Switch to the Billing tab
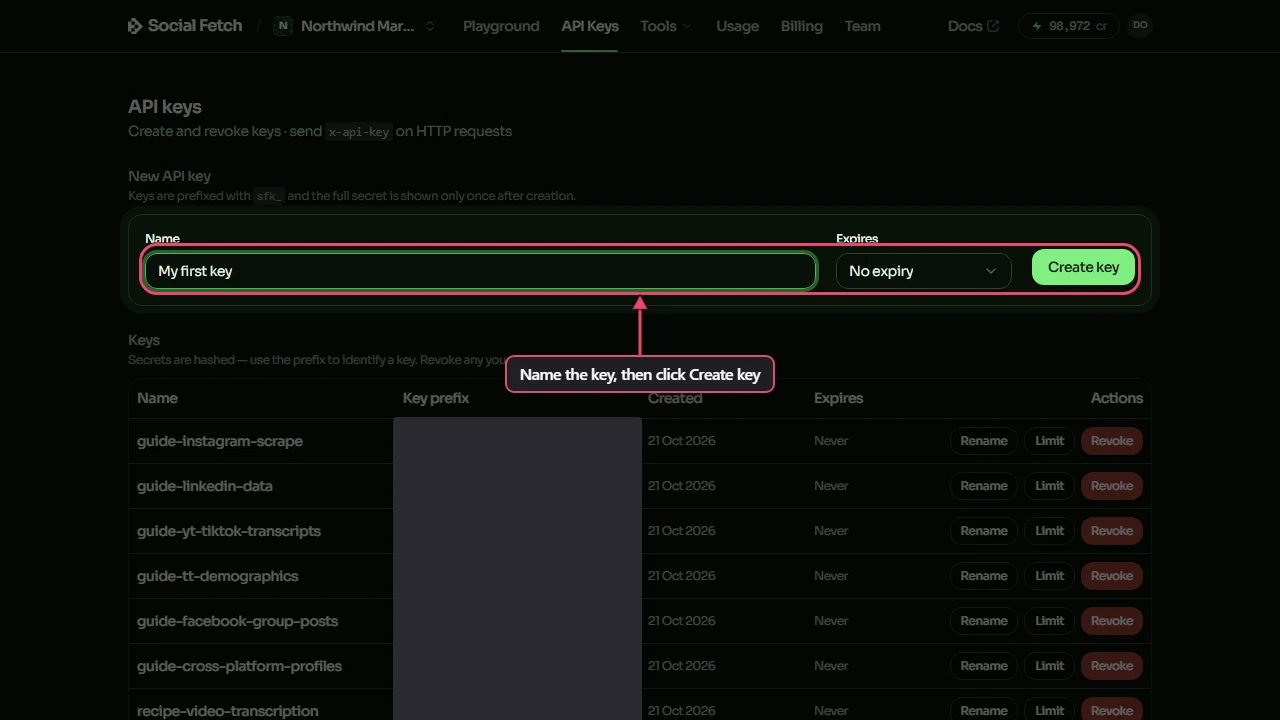The height and width of the screenshot is (720, 1280). pos(802,26)
